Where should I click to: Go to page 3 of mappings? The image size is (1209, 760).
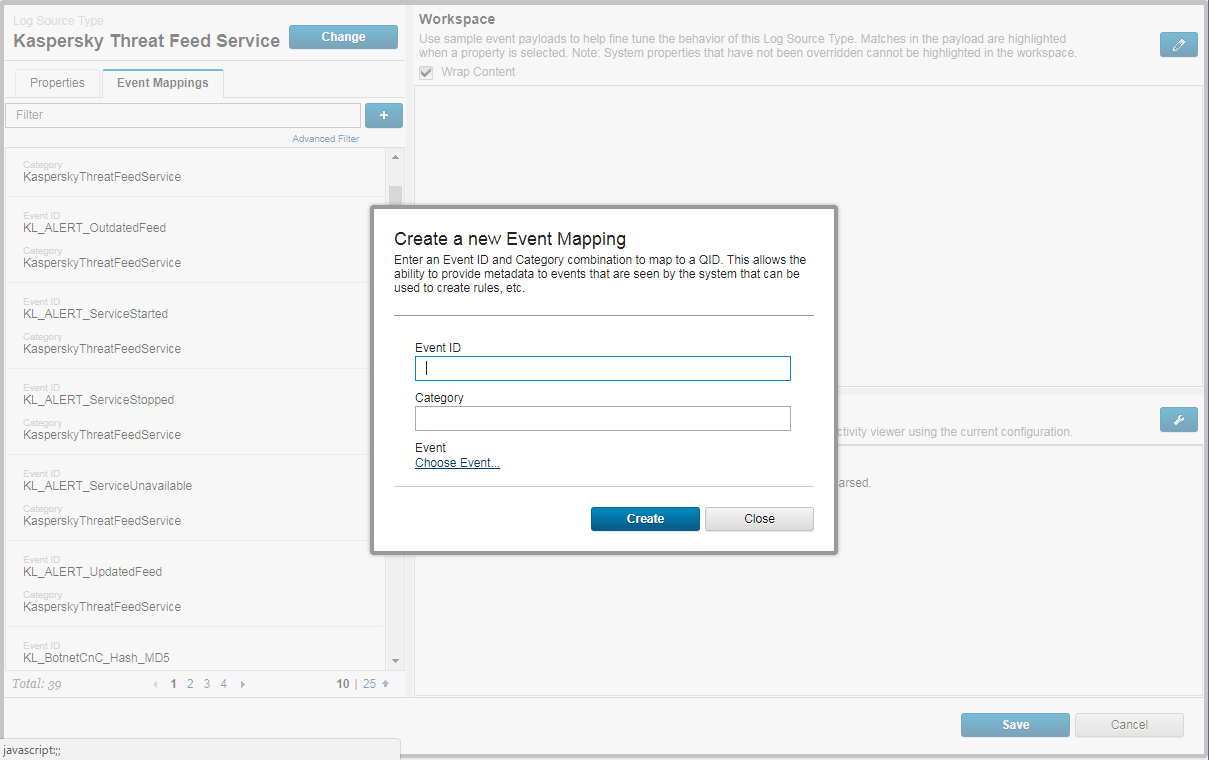click(x=207, y=685)
